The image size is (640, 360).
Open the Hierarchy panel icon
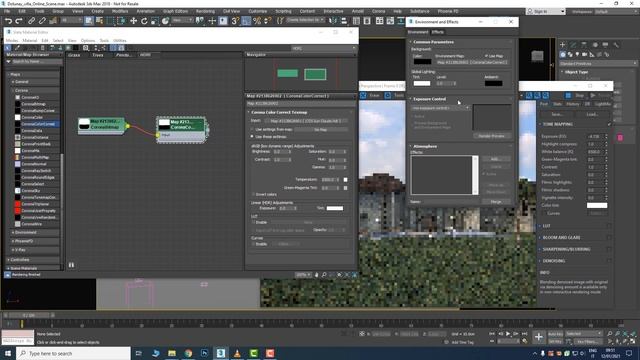tap(584, 45)
